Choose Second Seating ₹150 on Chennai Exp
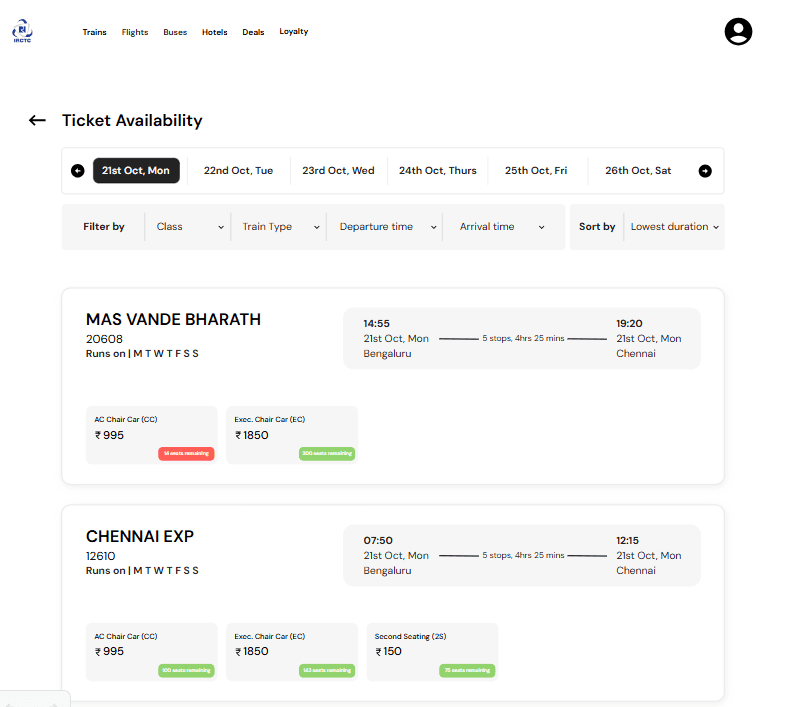Screen dimensions: 786x707 coord(432,652)
